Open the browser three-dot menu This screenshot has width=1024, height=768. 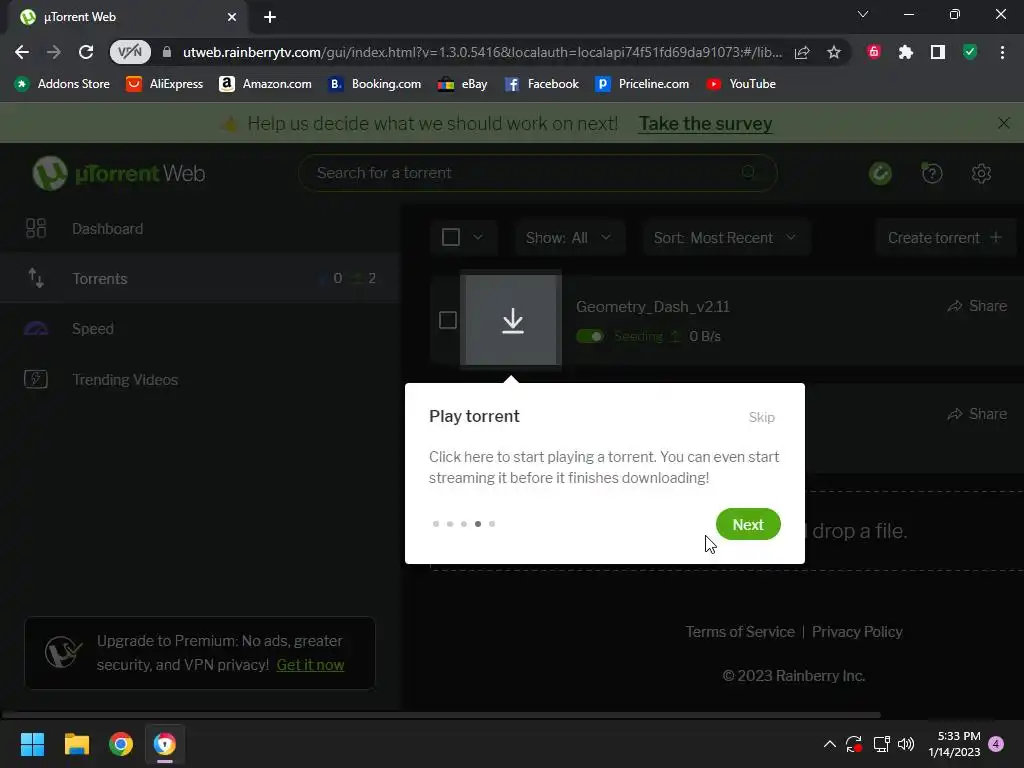(x=1002, y=52)
